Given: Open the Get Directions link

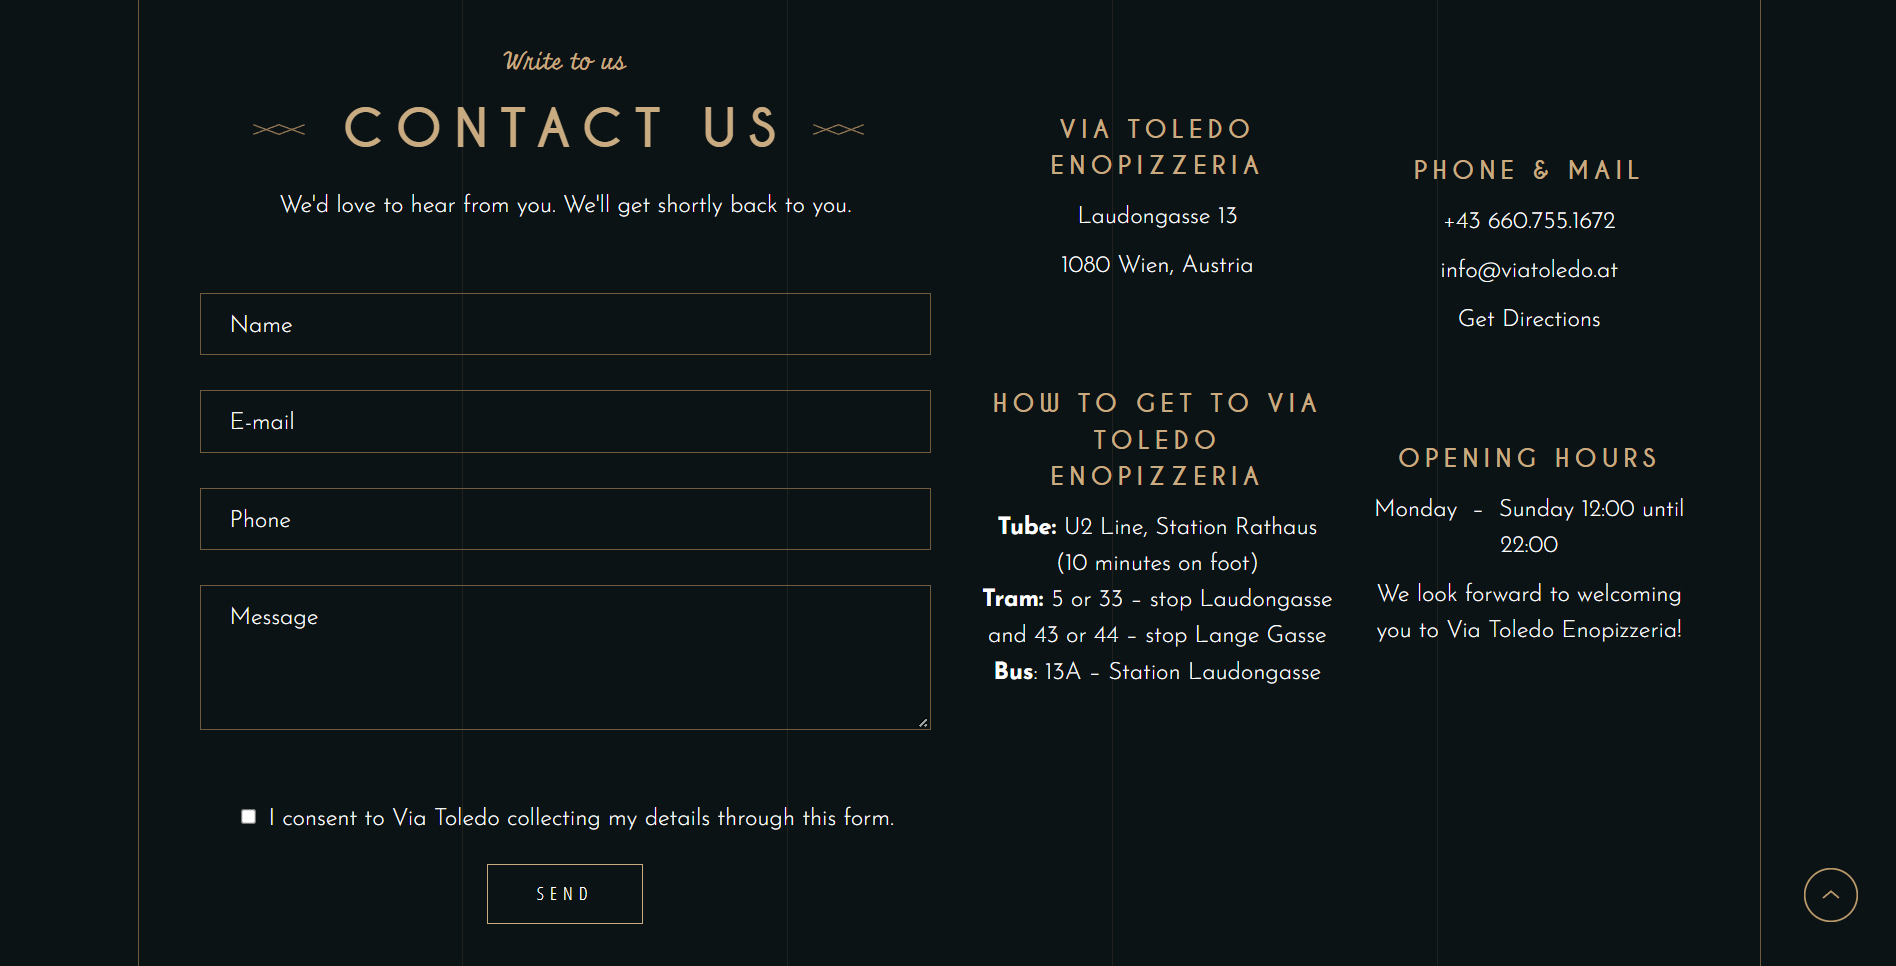Looking at the screenshot, I should click(1529, 319).
